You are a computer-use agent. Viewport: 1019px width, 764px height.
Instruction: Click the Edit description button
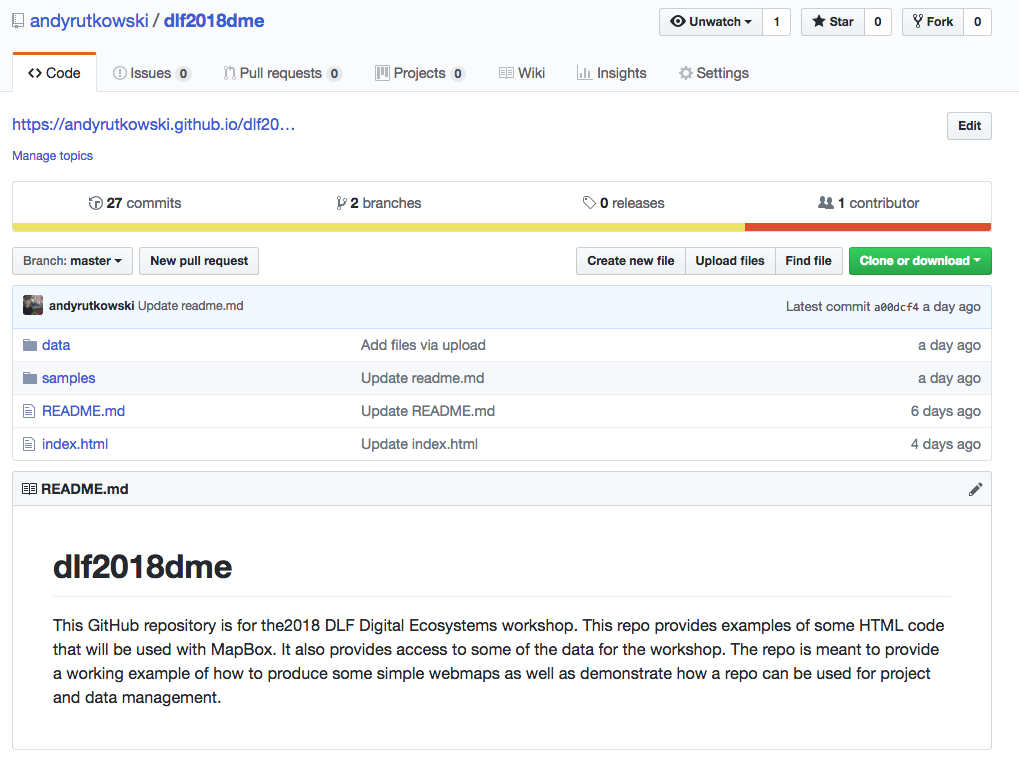pyautogui.click(x=969, y=126)
